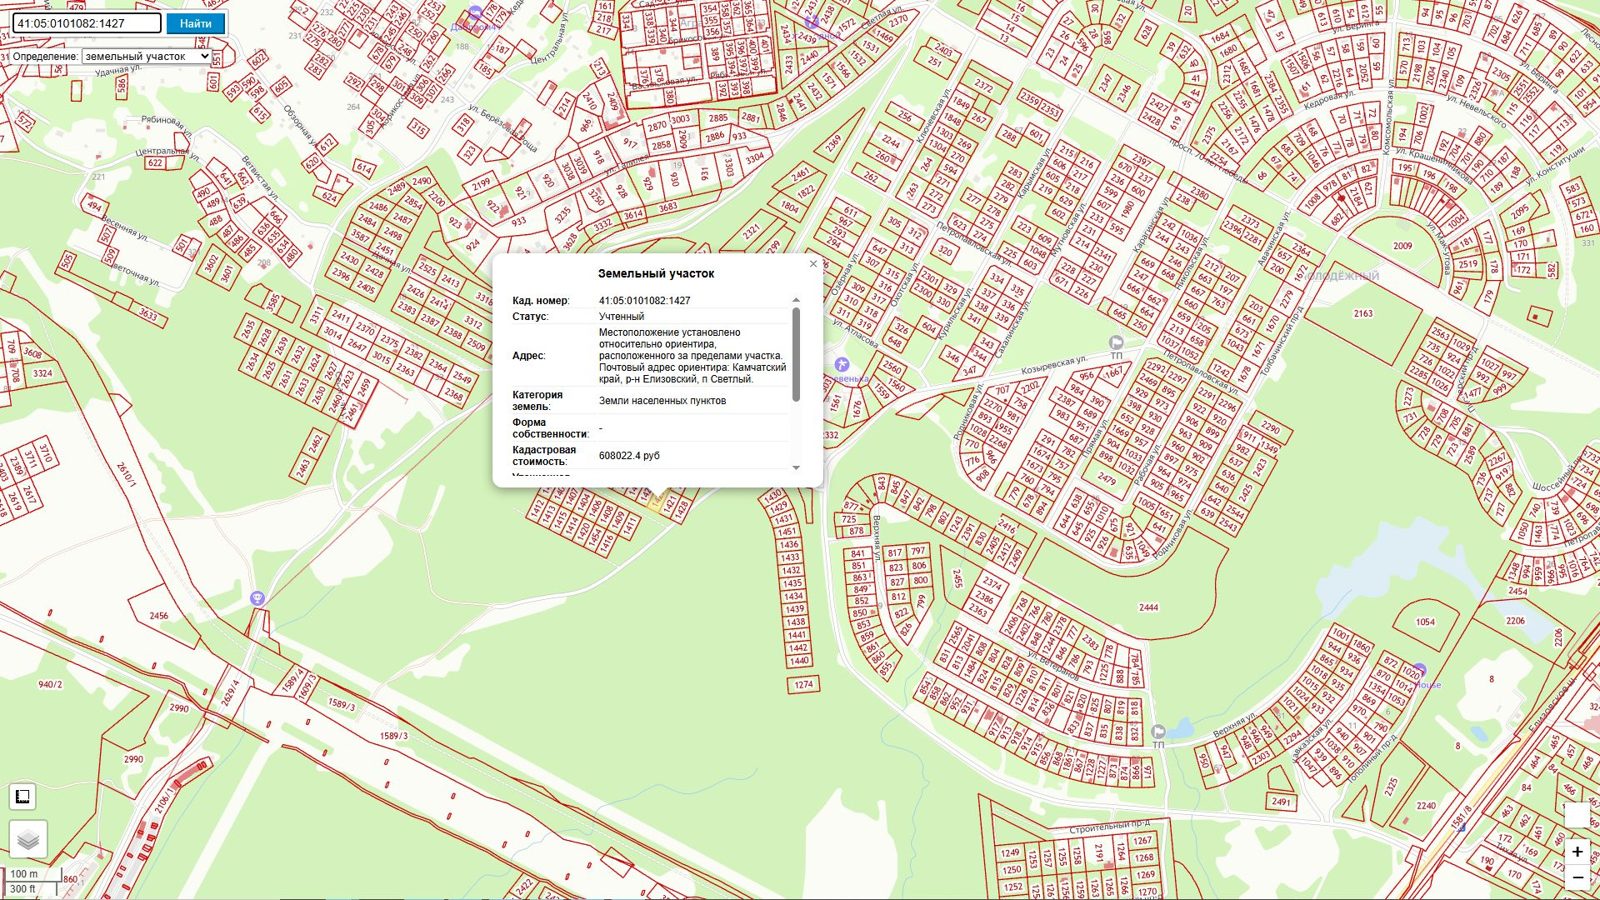Click the ТП stop on Козыревская ул.
1600x900 pixels.
(1116, 344)
